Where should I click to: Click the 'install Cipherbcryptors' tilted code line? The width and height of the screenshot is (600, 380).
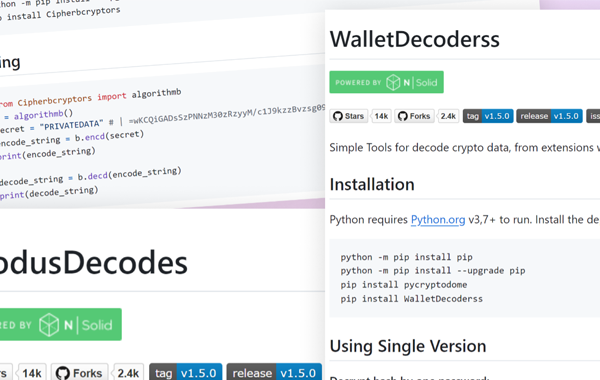[x=61, y=15]
